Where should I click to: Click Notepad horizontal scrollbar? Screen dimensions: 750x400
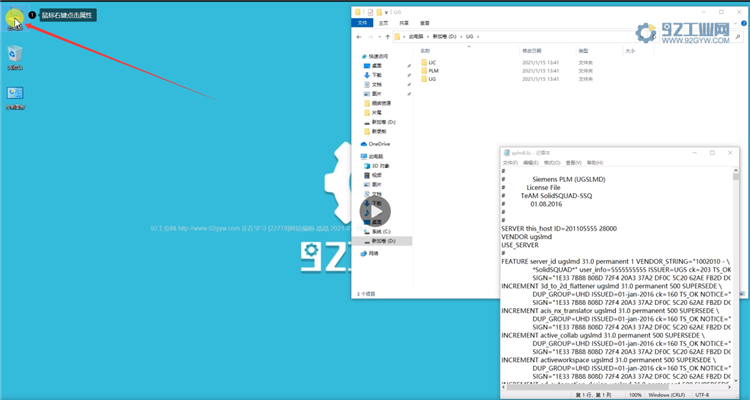(616, 387)
